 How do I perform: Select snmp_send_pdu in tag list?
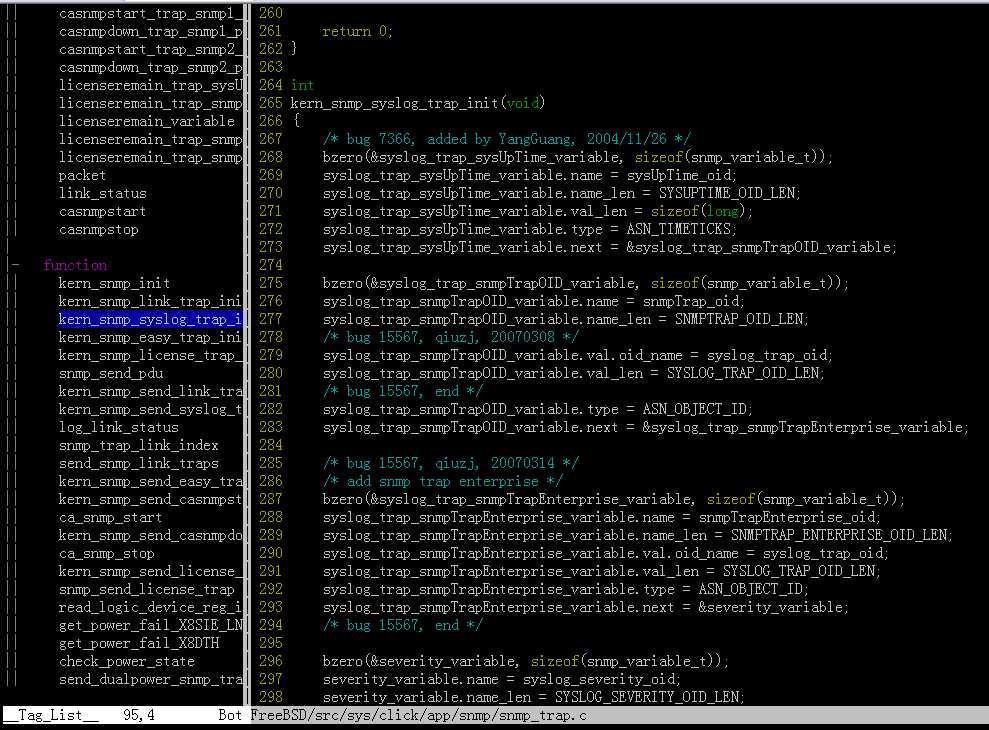111,374
